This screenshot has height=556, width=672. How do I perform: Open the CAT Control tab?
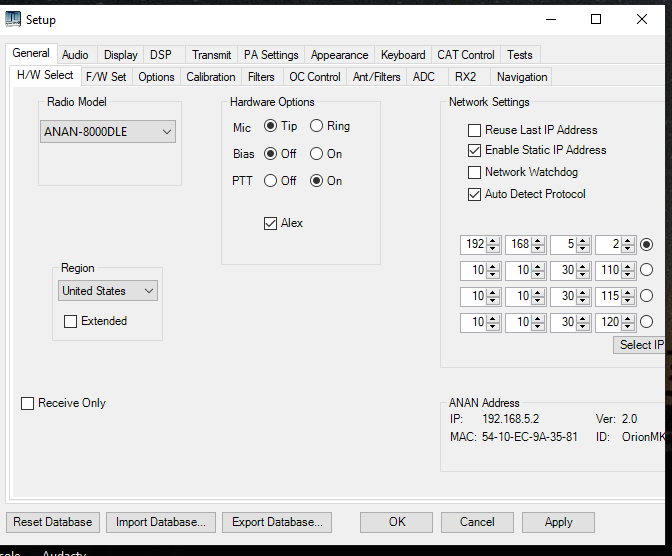(x=466, y=55)
